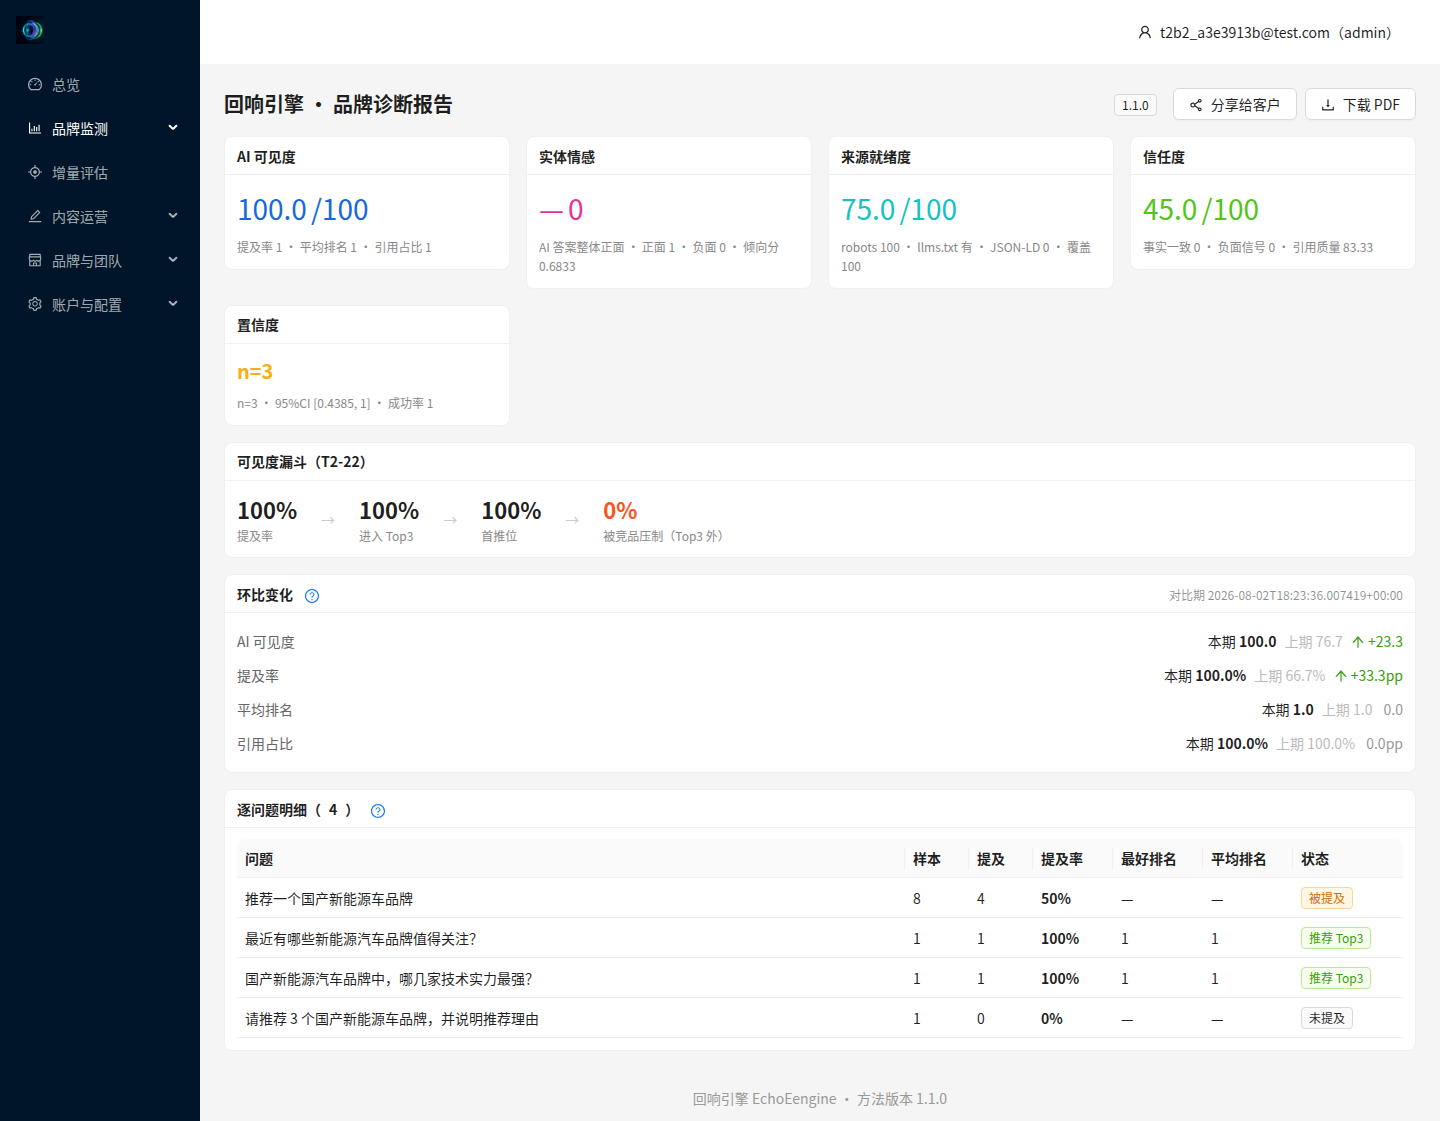The height and width of the screenshot is (1121, 1440).
Task: Click the EchoEngine logo icon
Action: (31, 30)
